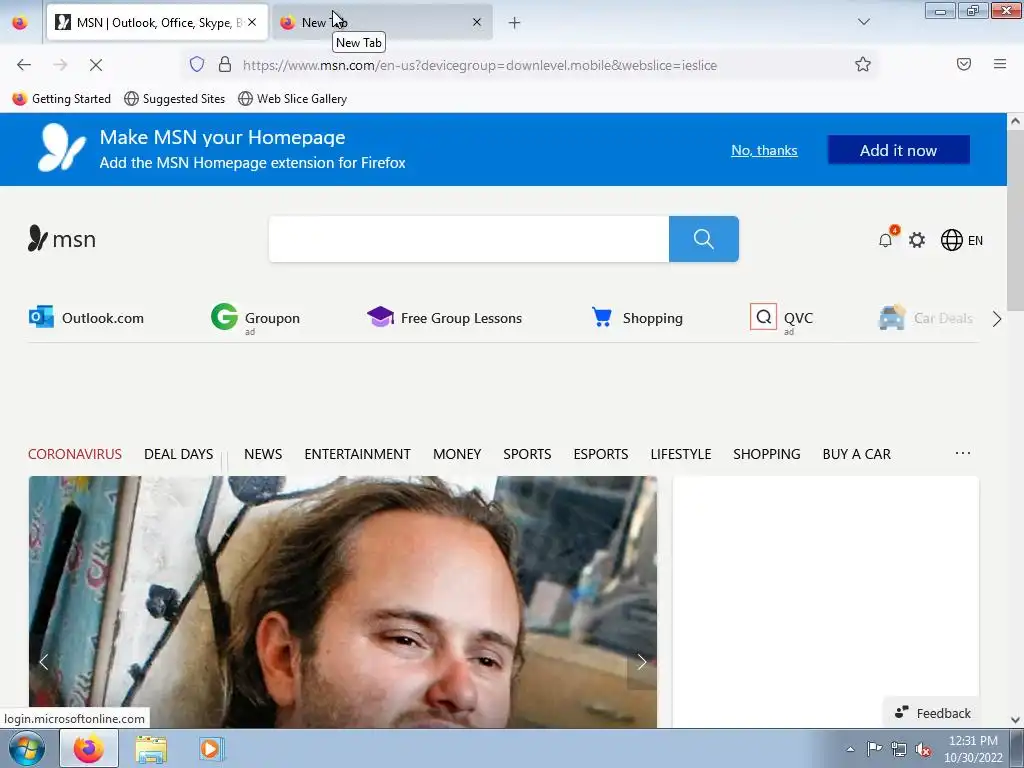Expand more categories with the ellipsis
Viewport: 1024px width, 768px height.
(x=963, y=453)
